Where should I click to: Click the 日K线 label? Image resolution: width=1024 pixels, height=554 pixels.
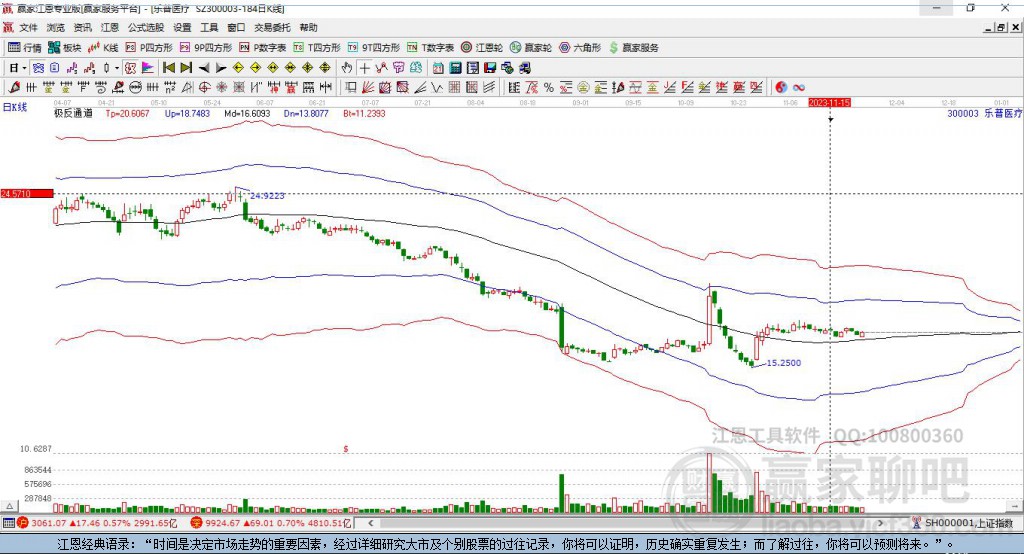tap(15, 107)
